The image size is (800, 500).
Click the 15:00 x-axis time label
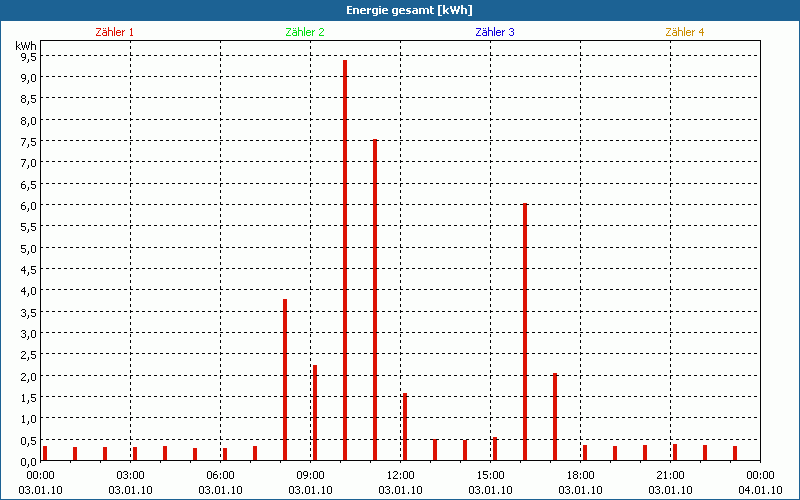point(490,476)
